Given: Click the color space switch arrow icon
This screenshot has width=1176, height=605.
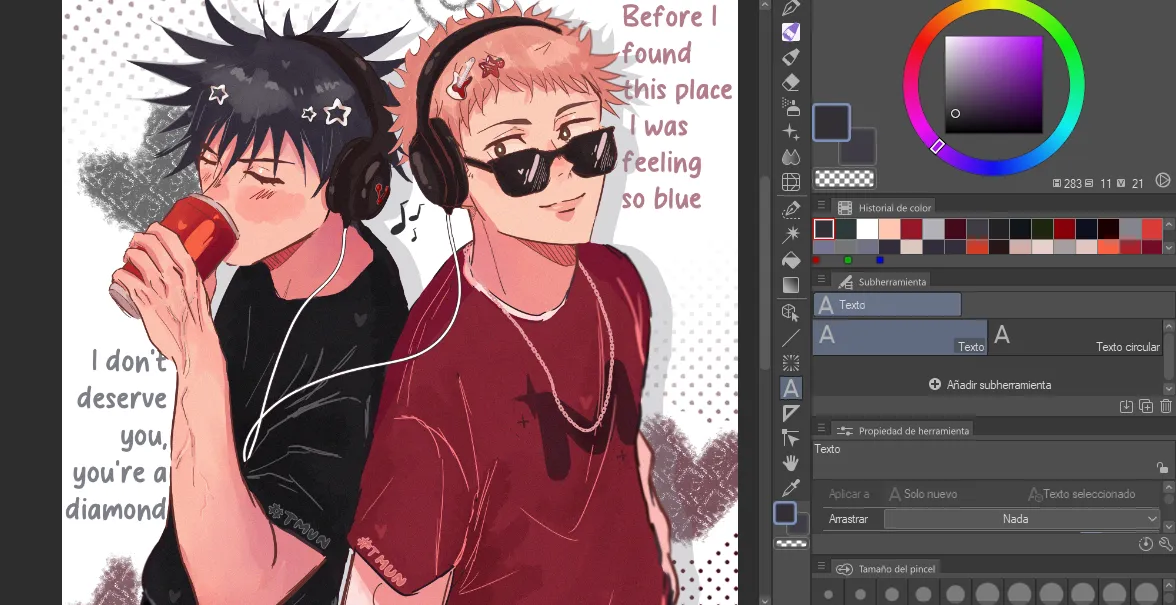Looking at the screenshot, I should 1162,180.
